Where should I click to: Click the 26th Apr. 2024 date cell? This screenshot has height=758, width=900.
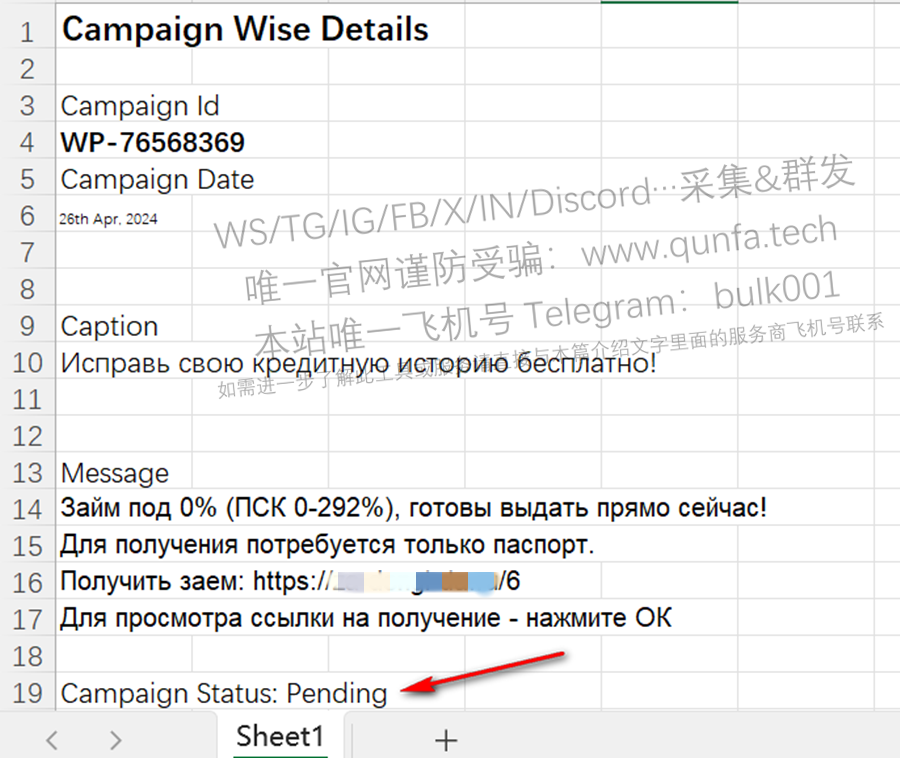pyautogui.click(x=108, y=219)
